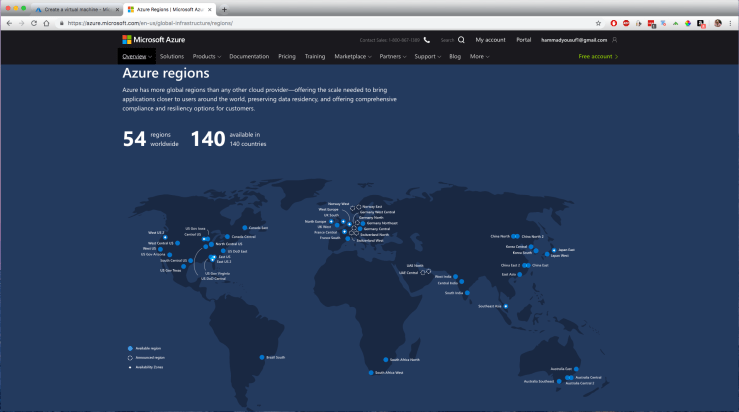Screen dimensions: 739x412
Task: Open the browser home page icon
Action: tap(46, 23)
